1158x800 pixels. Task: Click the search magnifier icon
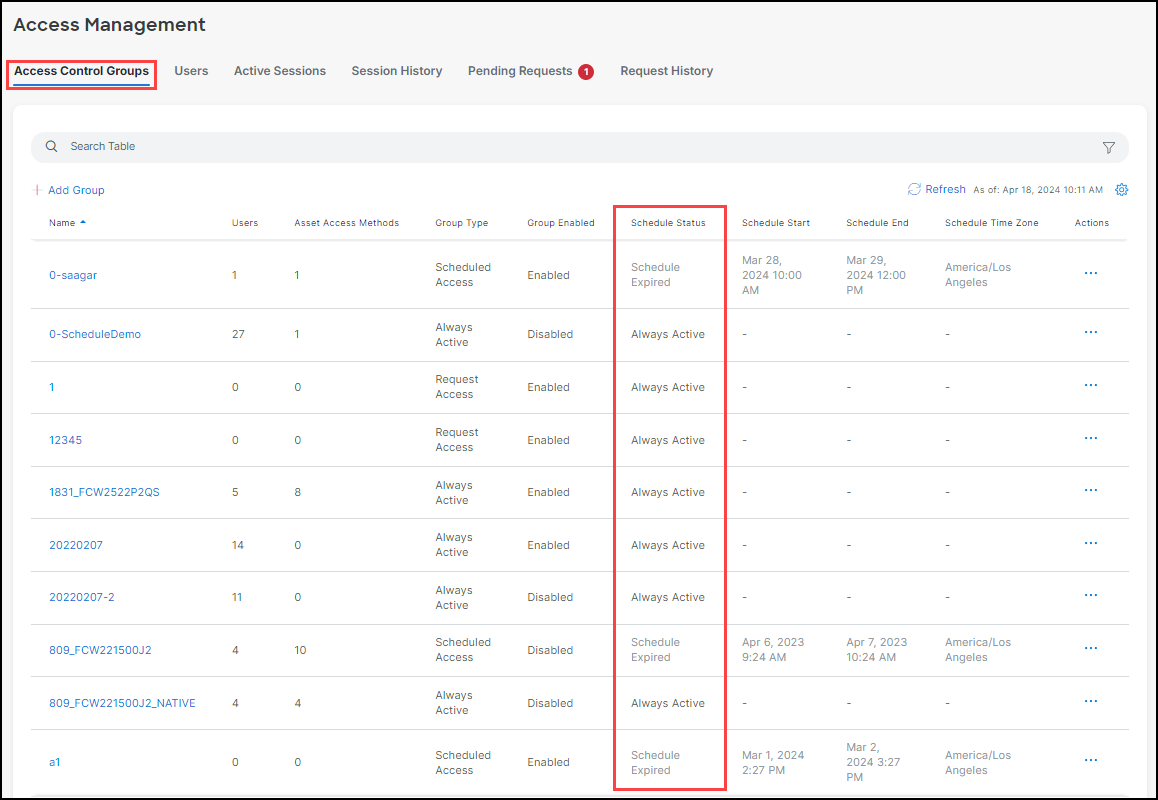click(51, 146)
